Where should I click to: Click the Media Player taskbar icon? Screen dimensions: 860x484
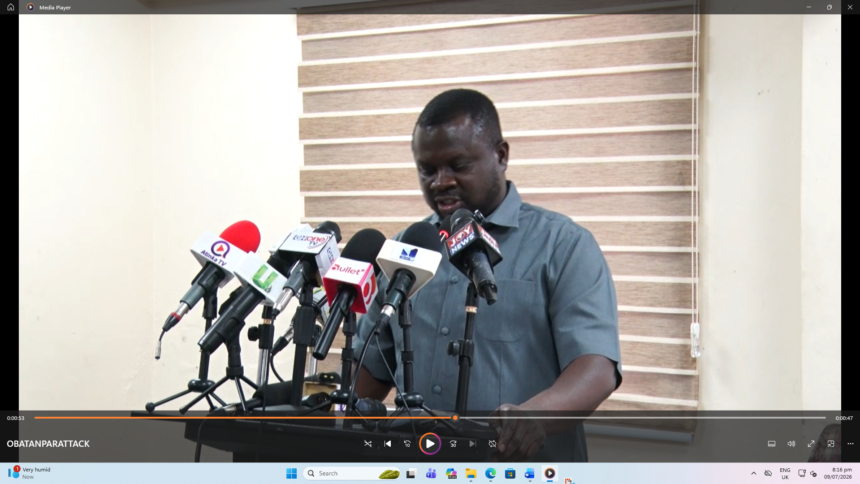(x=550, y=473)
